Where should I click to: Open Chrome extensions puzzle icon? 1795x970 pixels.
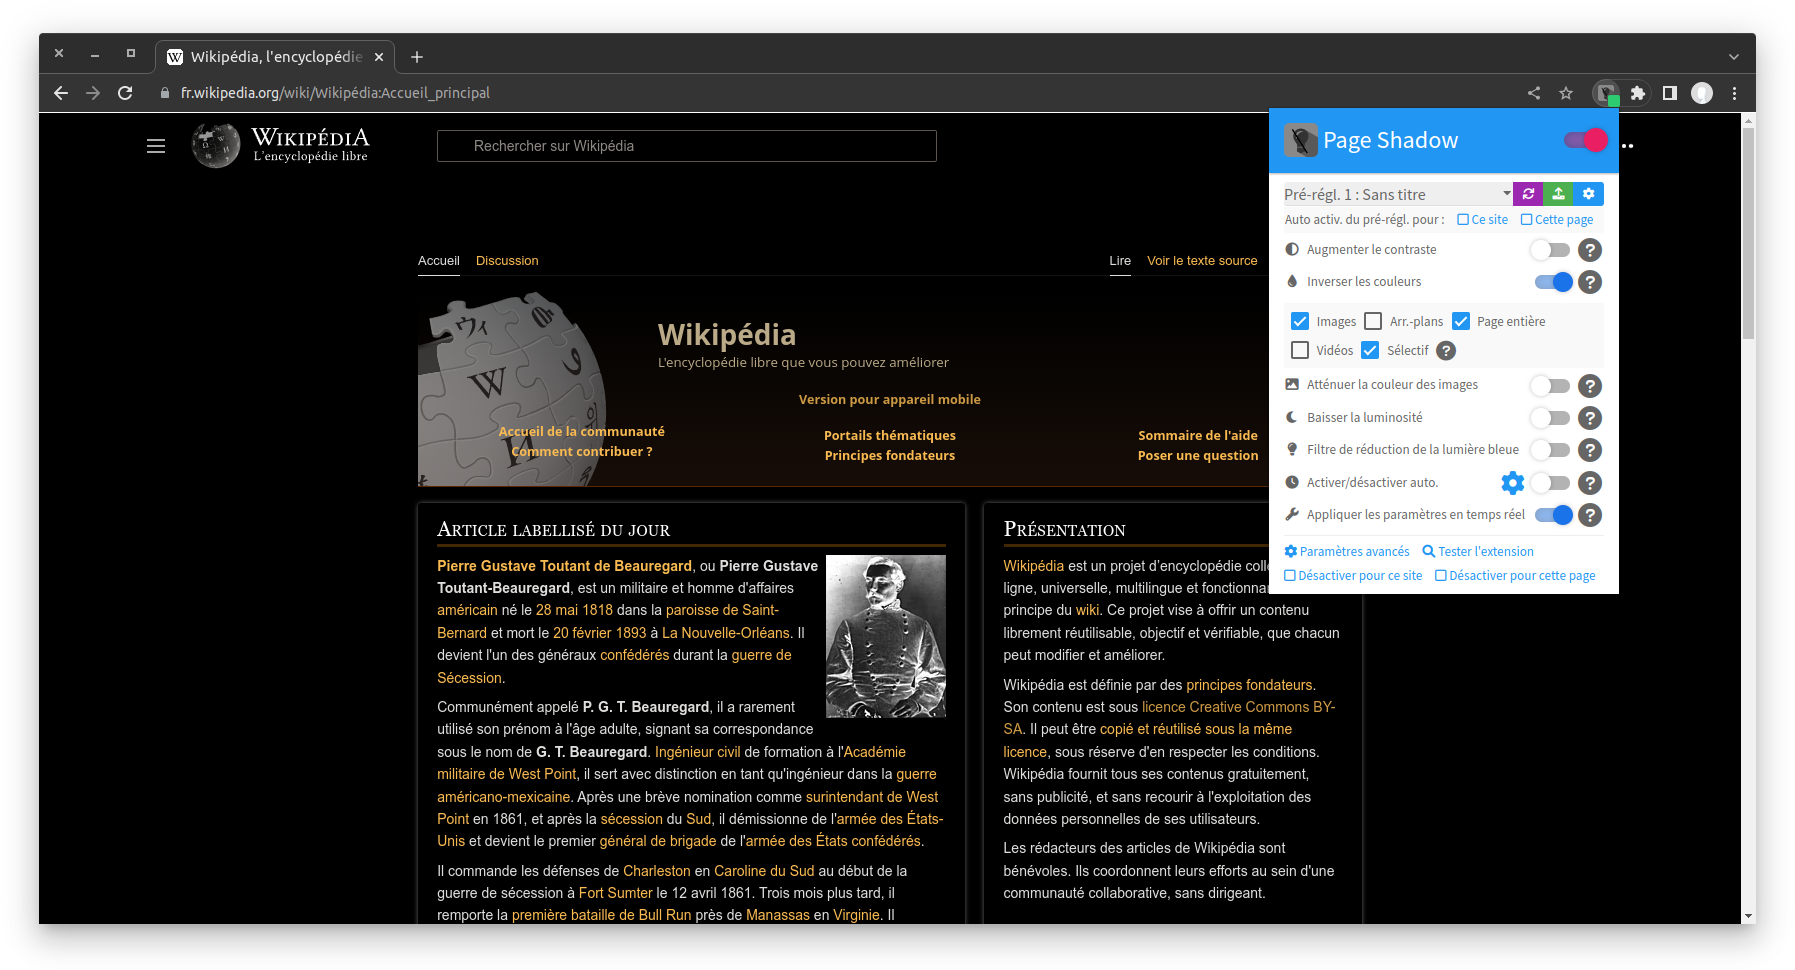point(1637,93)
